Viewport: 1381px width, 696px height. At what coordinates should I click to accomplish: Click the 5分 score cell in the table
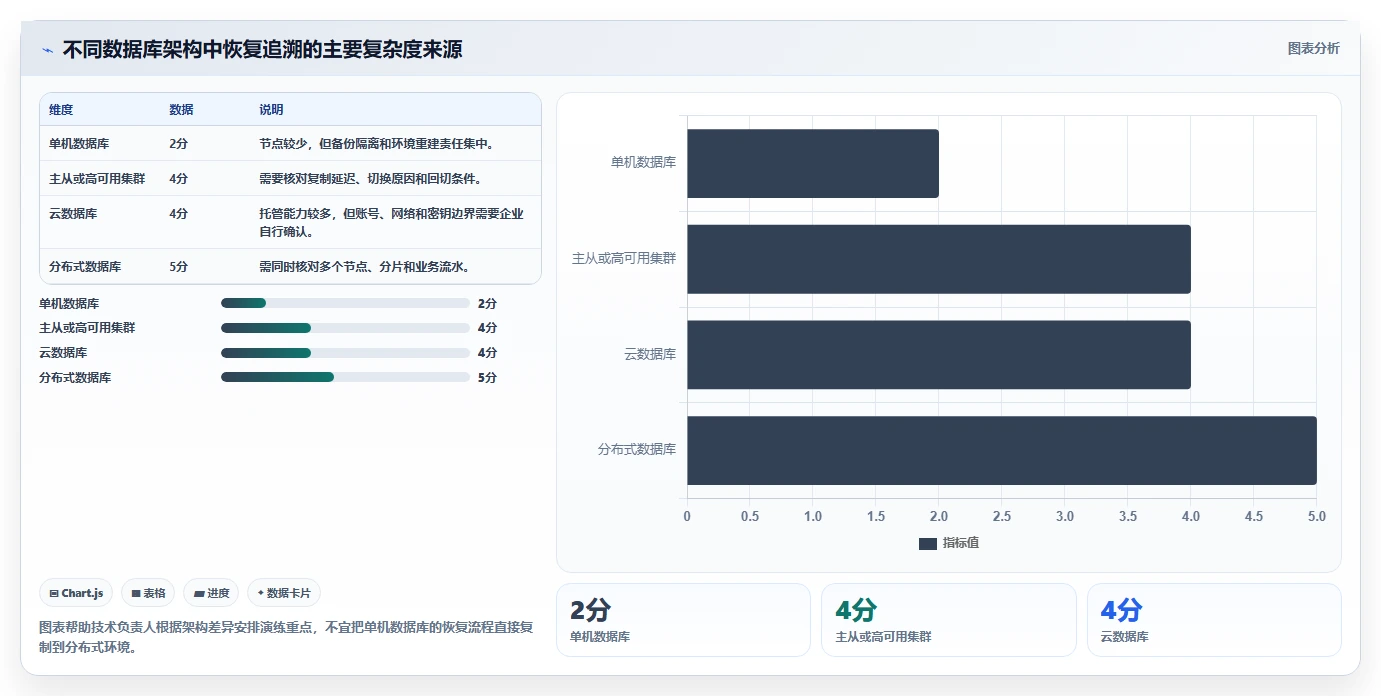[x=178, y=267]
